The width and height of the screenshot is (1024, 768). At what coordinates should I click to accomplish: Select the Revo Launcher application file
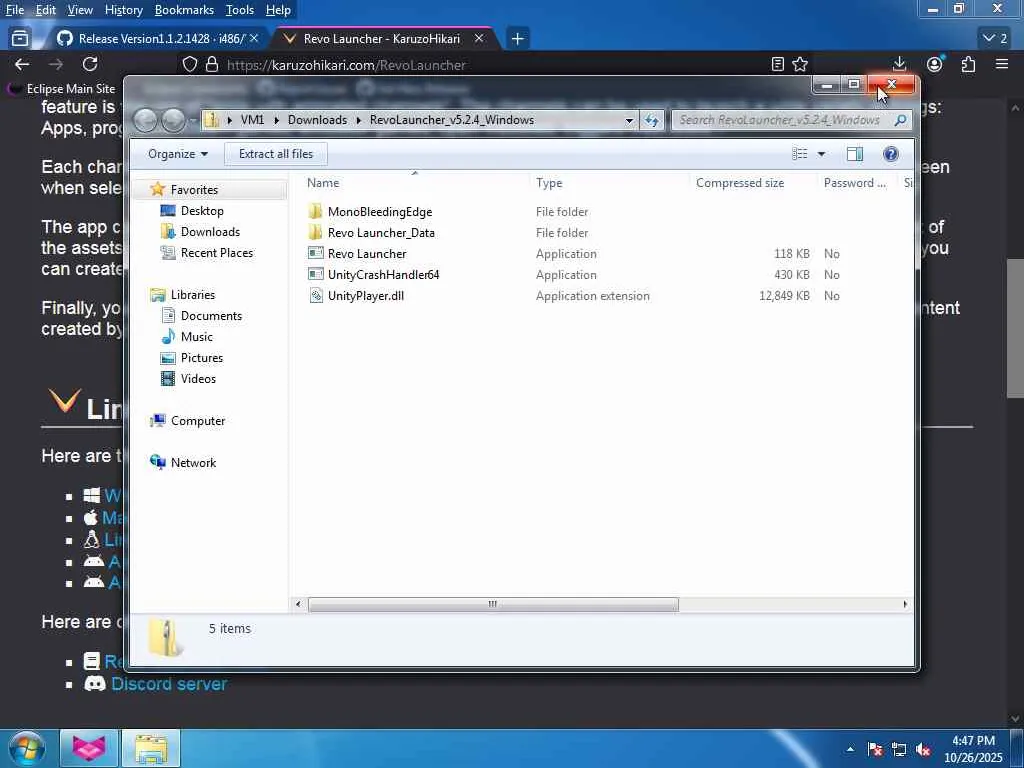coord(357,253)
